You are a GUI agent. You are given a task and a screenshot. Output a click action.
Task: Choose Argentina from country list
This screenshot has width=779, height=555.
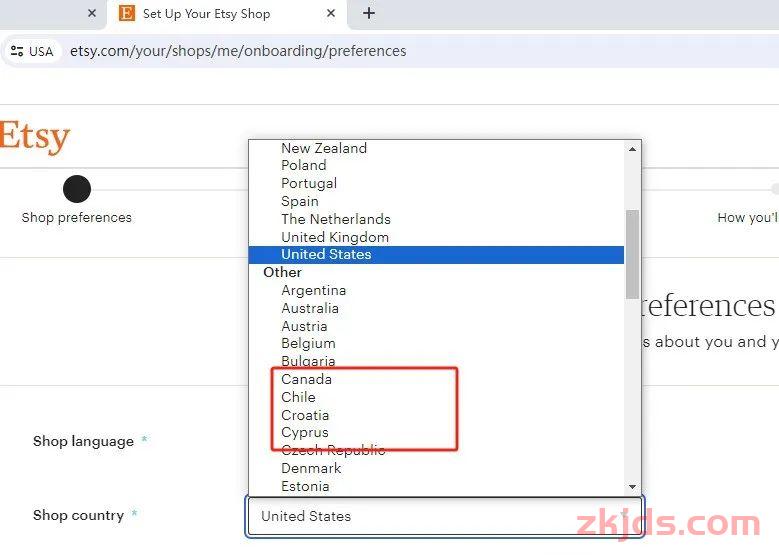coord(436,290)
